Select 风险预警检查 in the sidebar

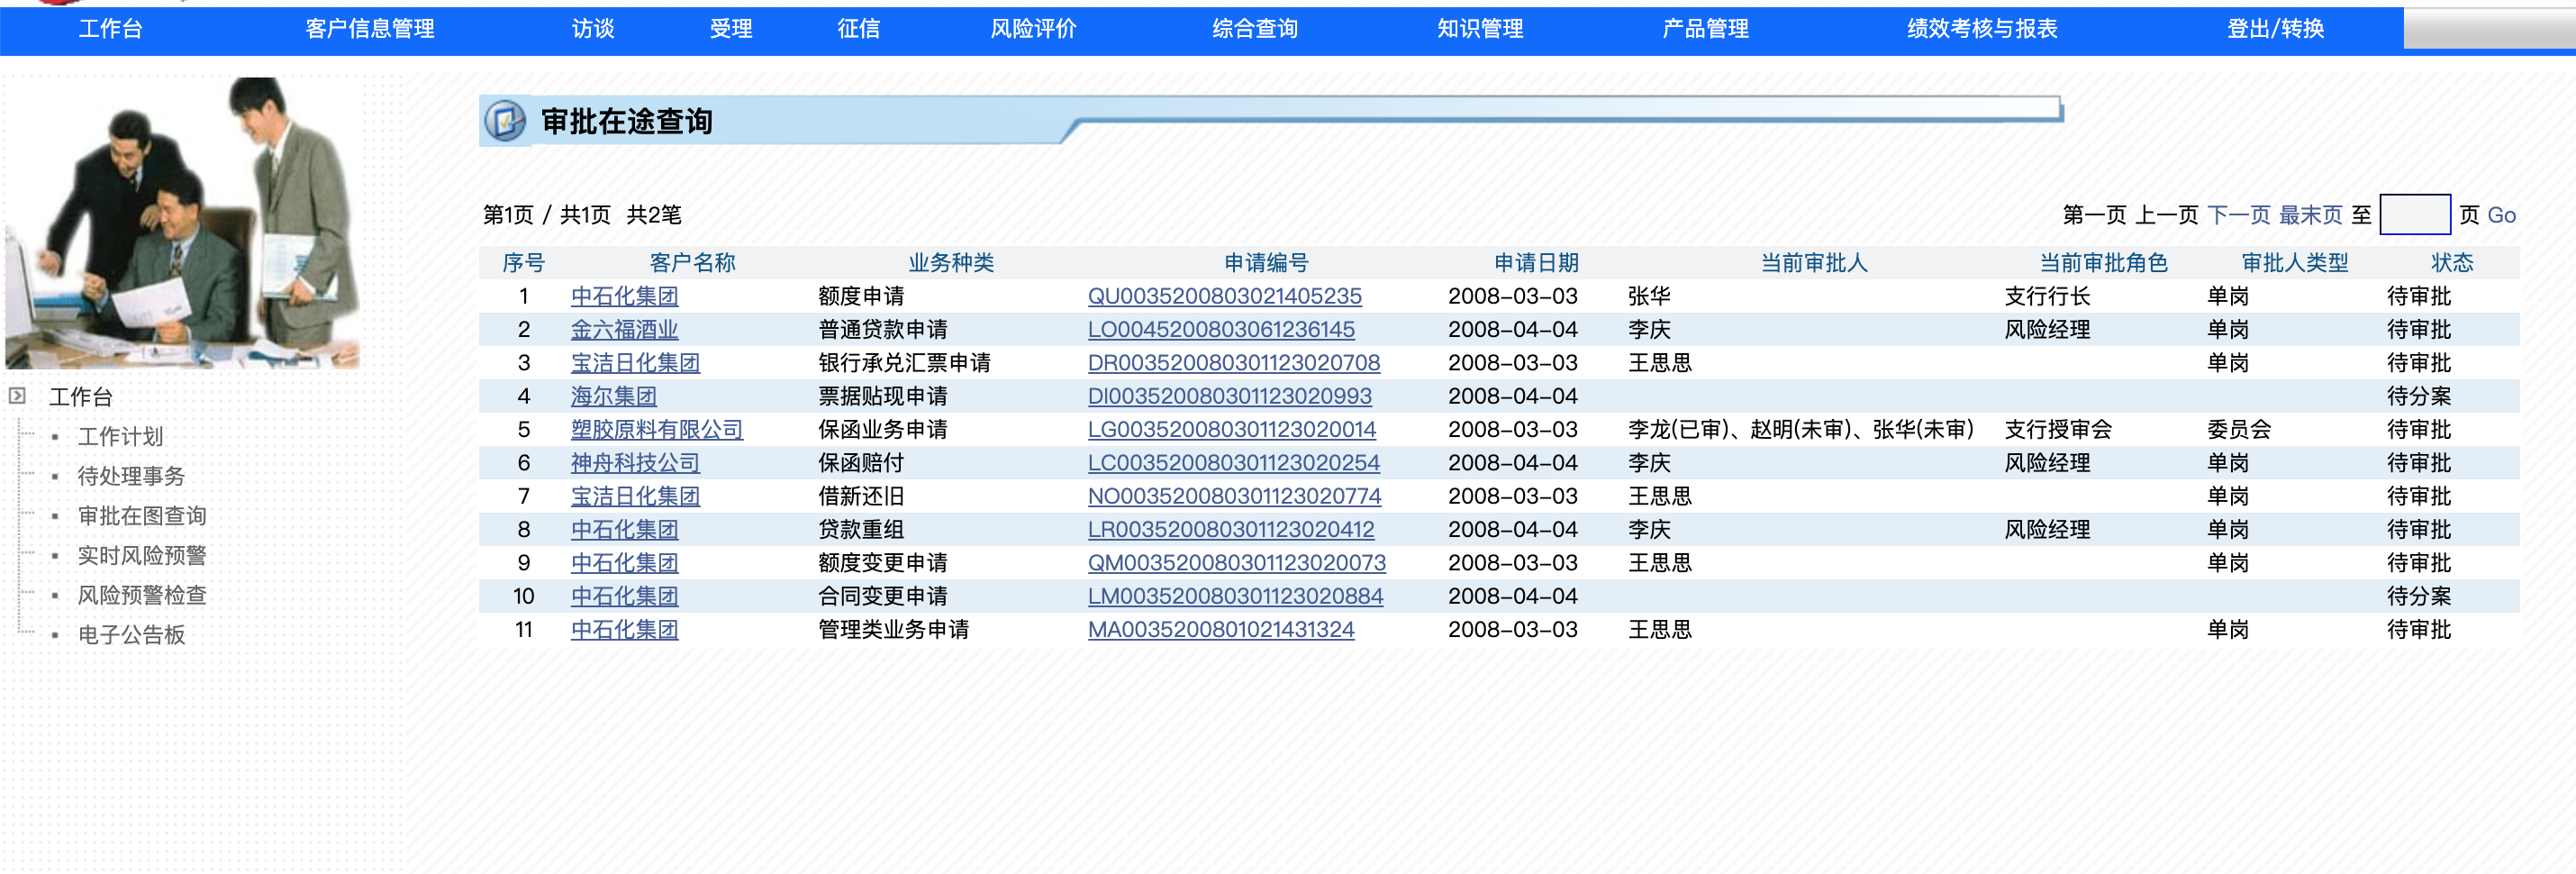coord(142,595)
